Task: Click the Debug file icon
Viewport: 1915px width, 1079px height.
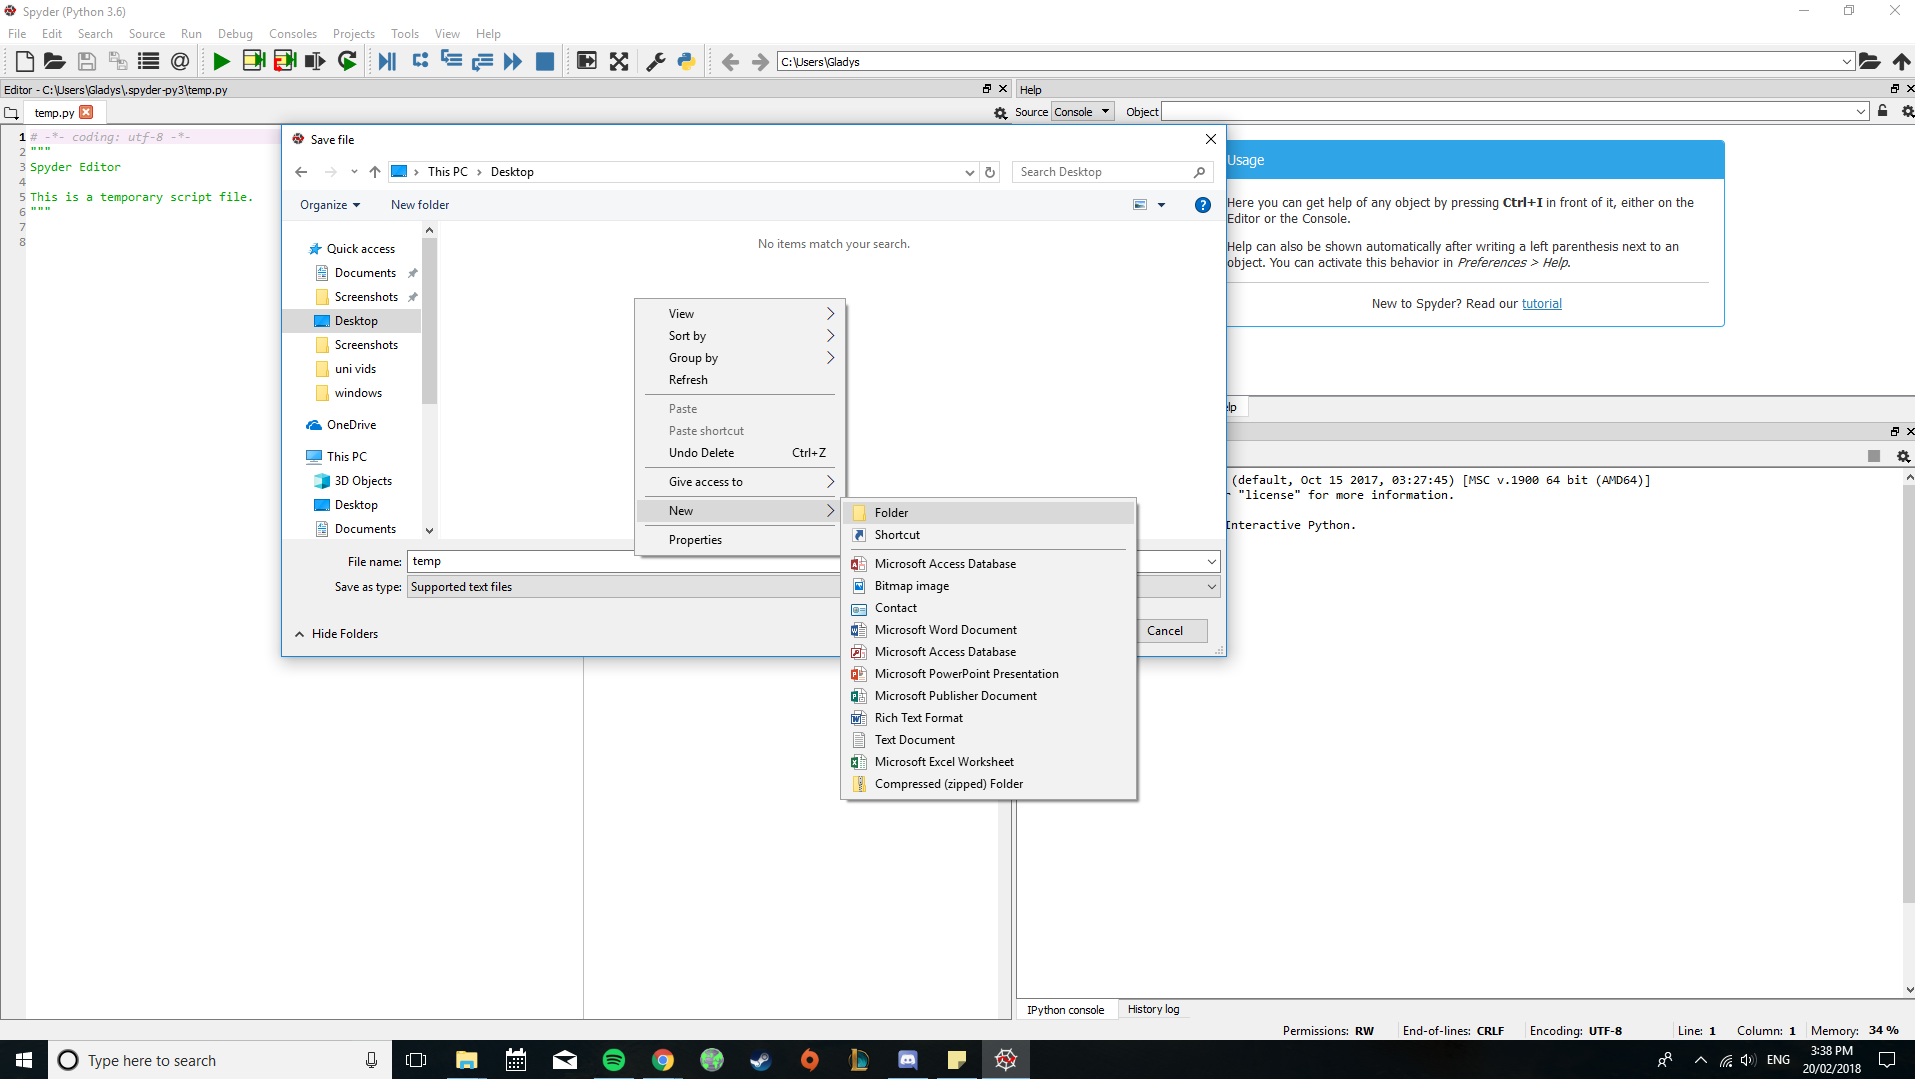Action: [x=387, y=61]
